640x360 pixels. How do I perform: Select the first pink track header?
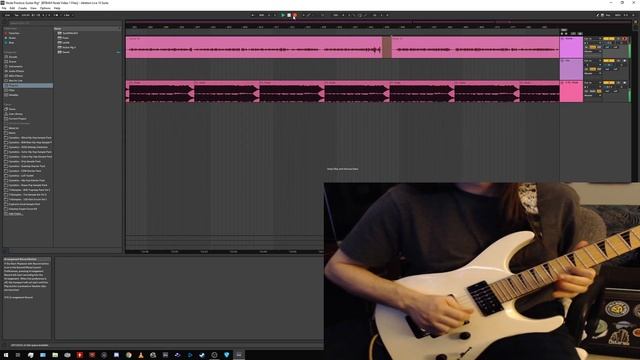click(x=571, y=47)
